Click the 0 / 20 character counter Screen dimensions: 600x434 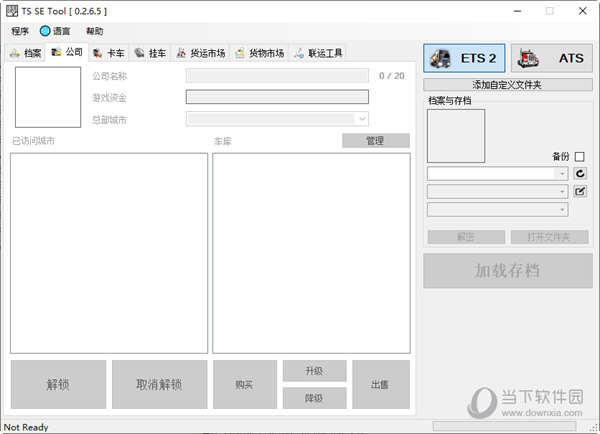[x=391, y=76]
